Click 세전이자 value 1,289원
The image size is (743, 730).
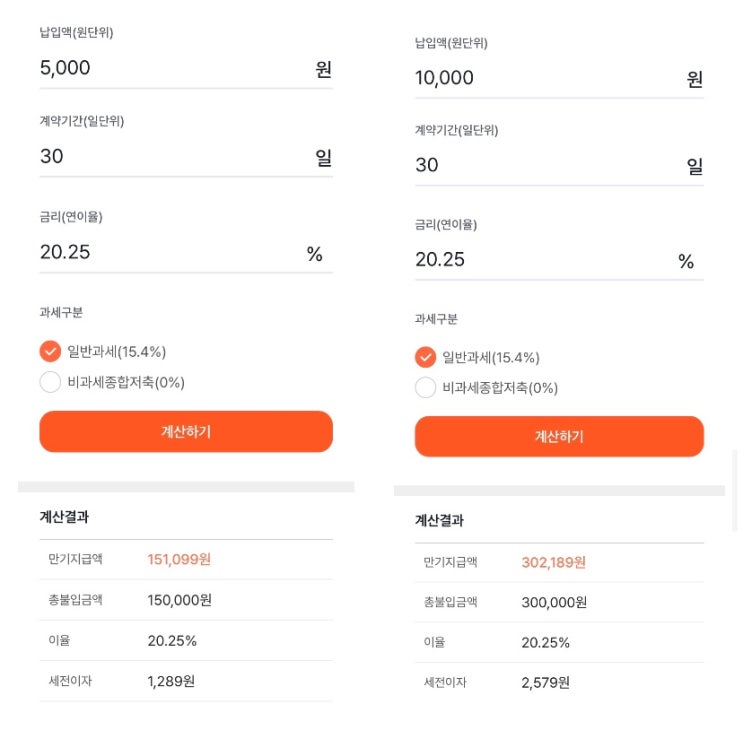(x=171, y=681)
